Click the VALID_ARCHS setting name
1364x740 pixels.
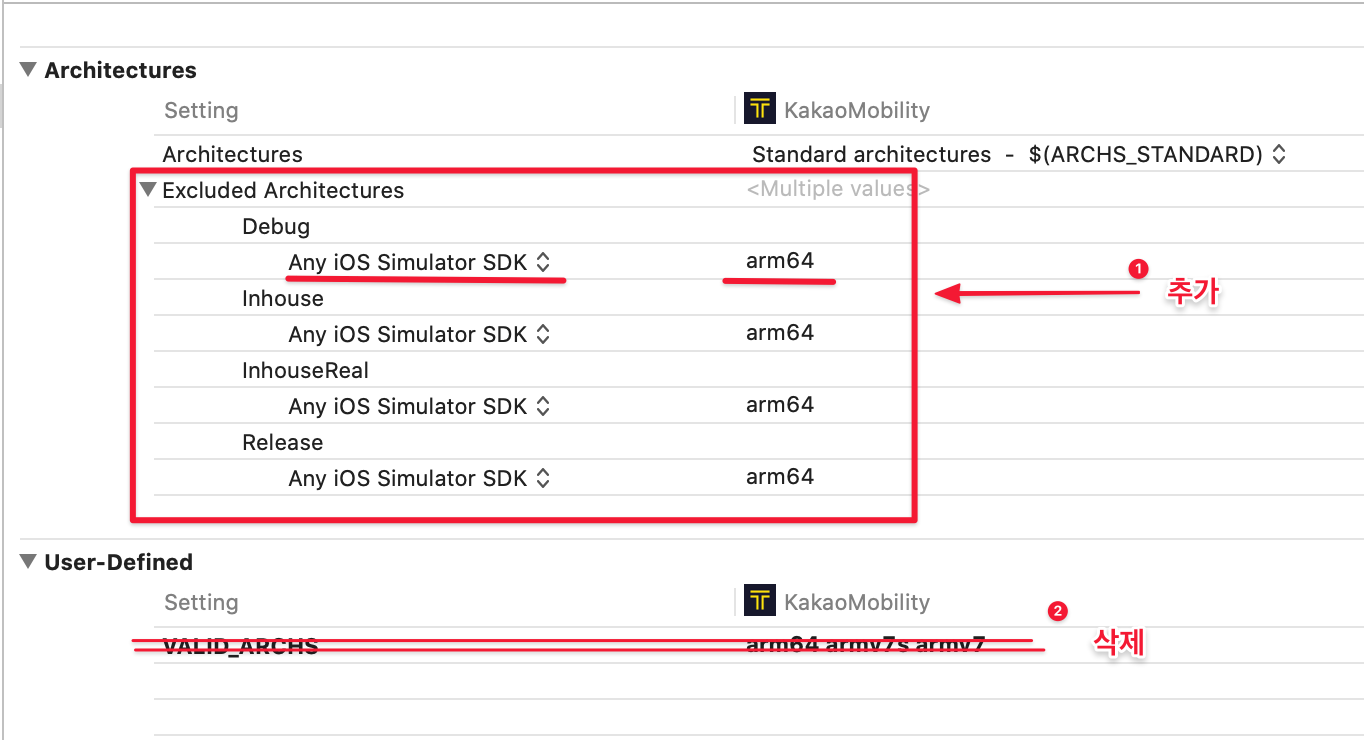pos(240,645)
